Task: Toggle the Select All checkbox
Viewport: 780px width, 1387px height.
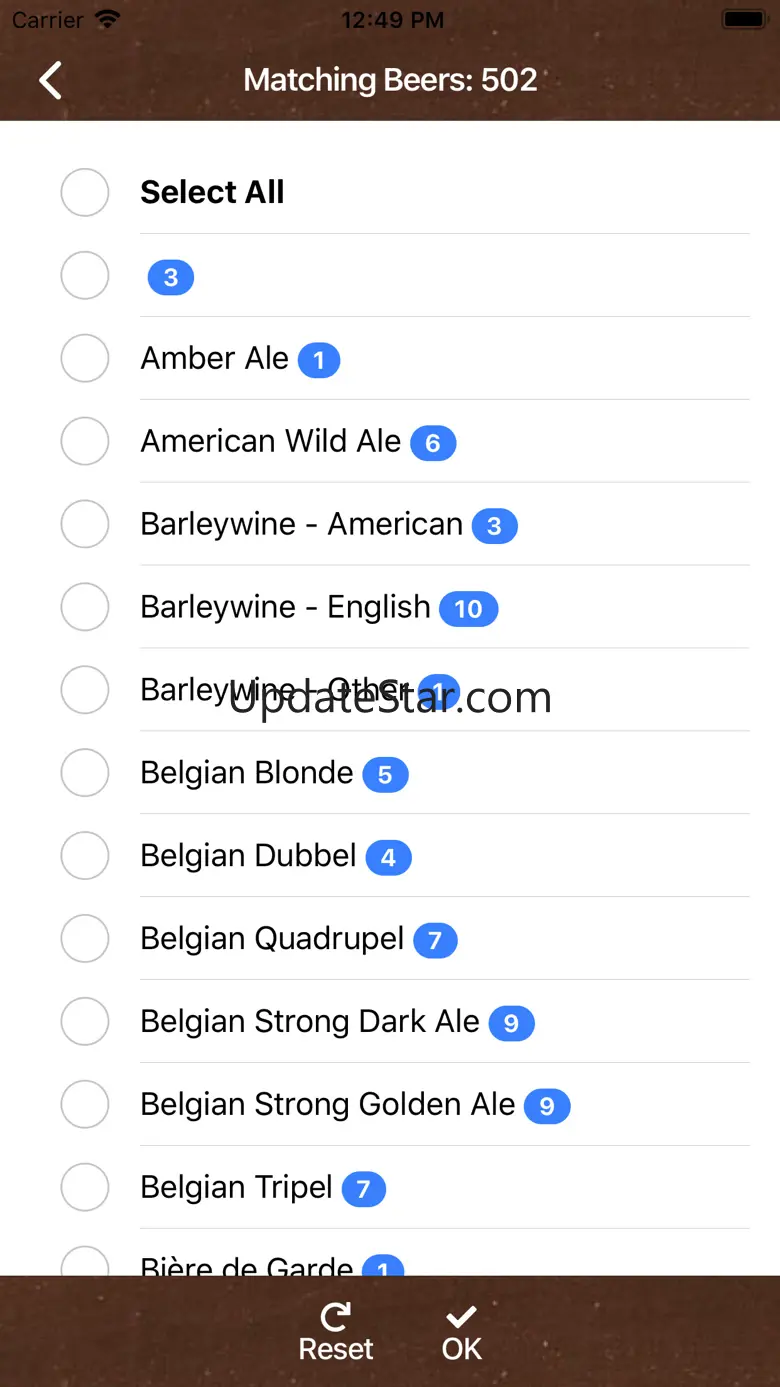Action: click(85, 192)
